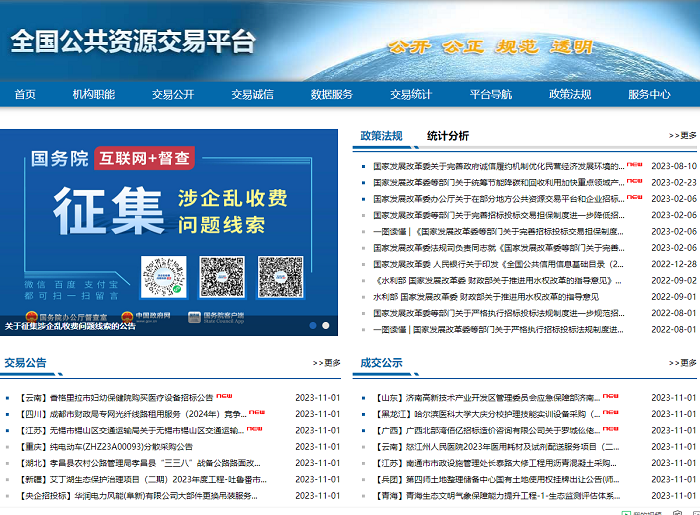
Task: Open the policy item dated 2023-02-23
Action: (x=499, y=183)
